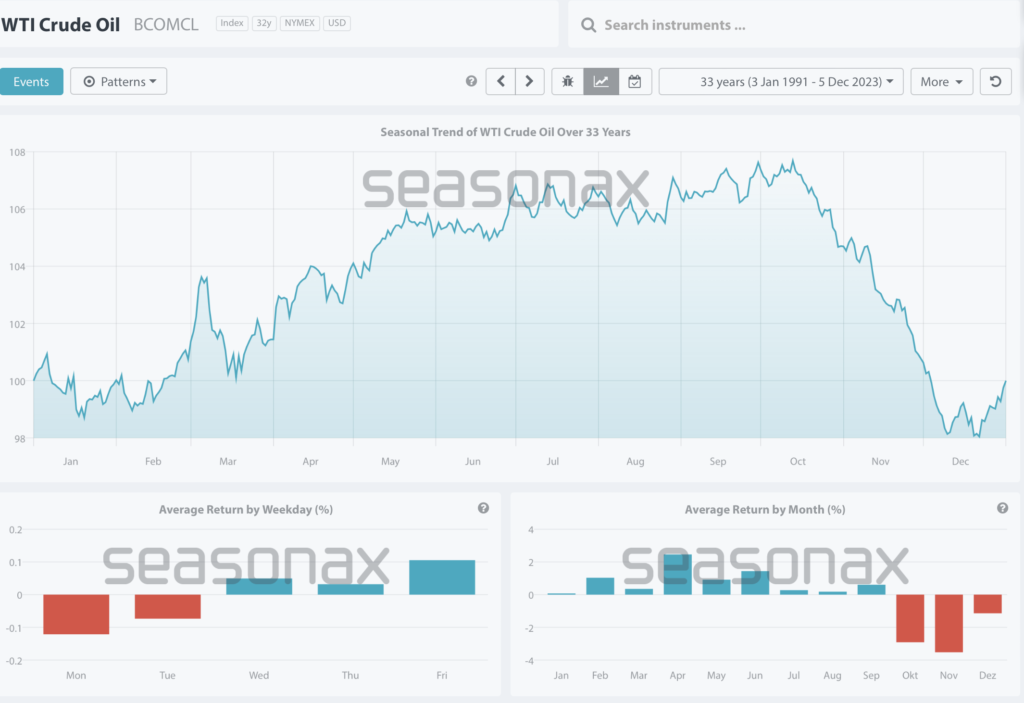Screen dimensions: 1024x703
Task: Expand the Patterns dropdown
Action: click(x=118, y=81)
